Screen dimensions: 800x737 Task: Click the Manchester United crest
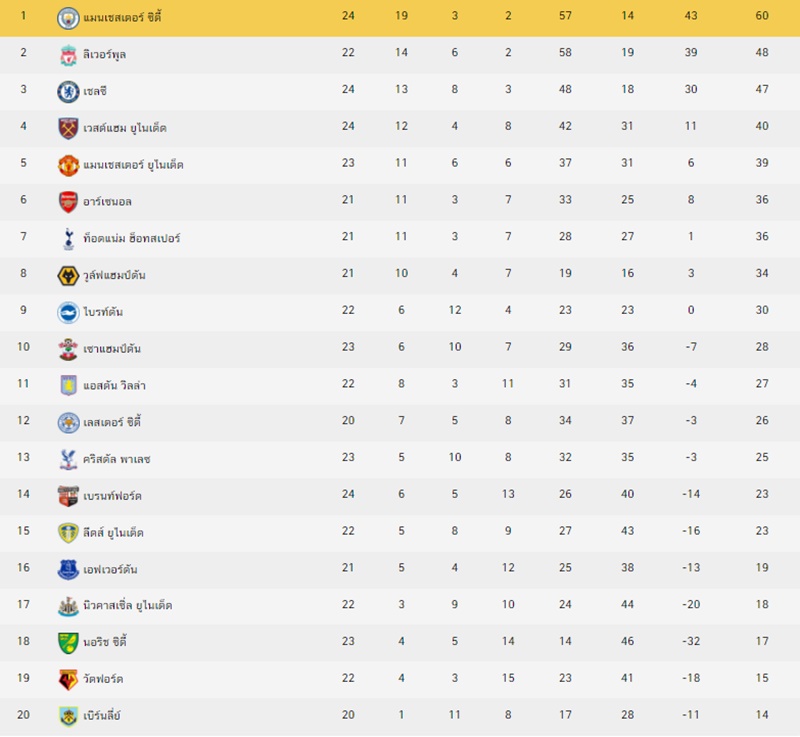click(x=68, y=165)
